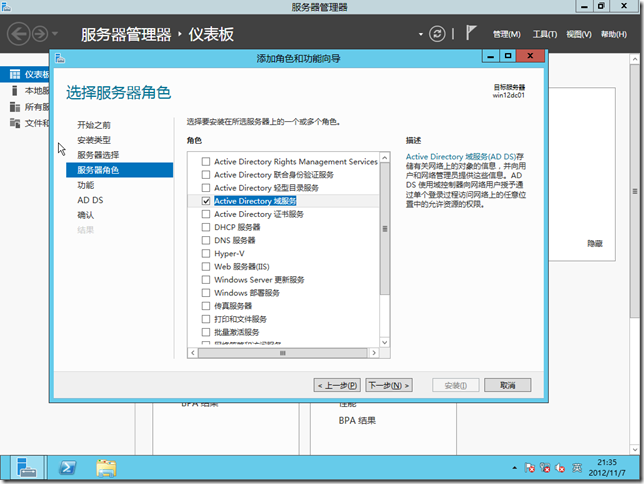This screenshot has height=484, width=644.
Task: Open the 管理(M) menu
Action: point(506,35)
